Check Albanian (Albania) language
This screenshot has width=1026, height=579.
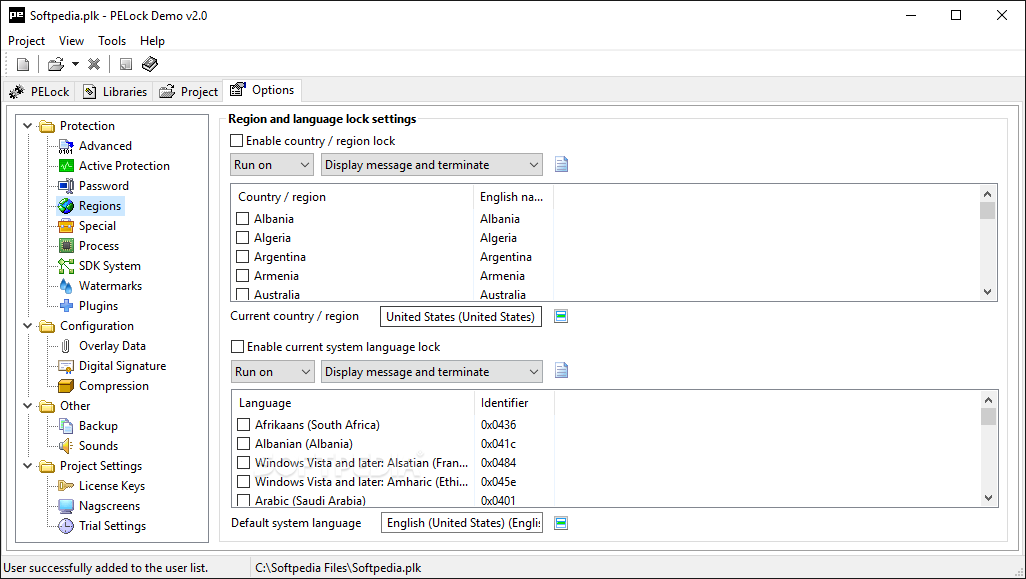pos(243,444)
